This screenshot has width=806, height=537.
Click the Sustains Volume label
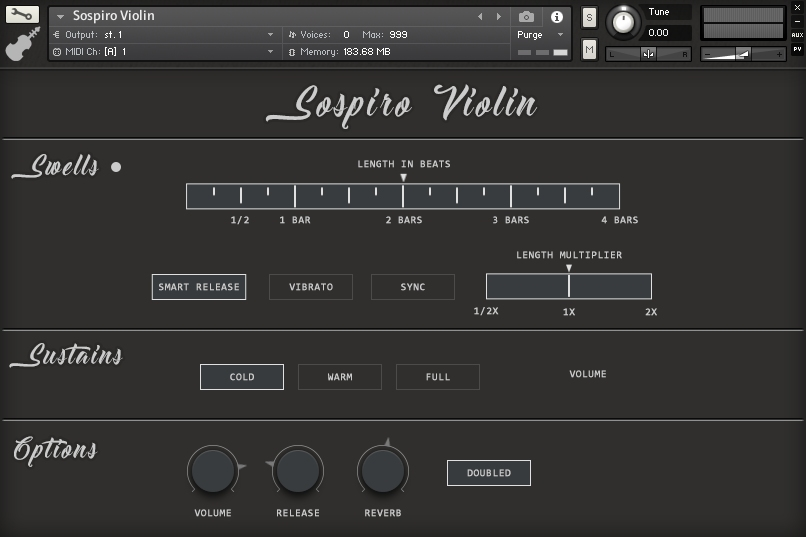click(588, 374)
